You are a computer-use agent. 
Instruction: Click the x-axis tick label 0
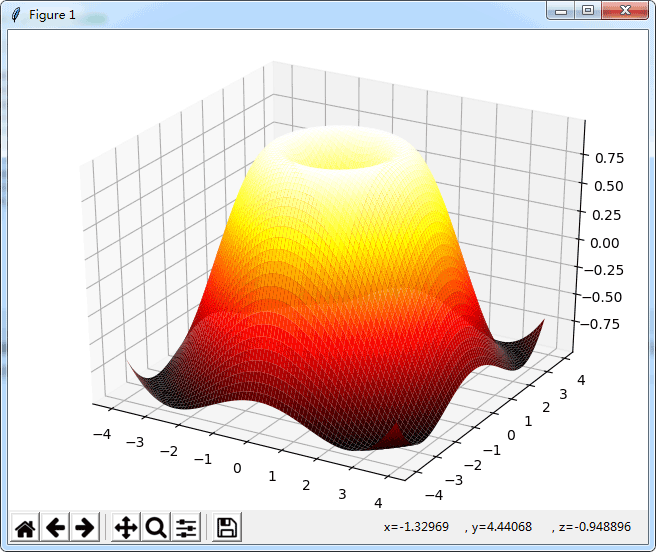[237, 468]
